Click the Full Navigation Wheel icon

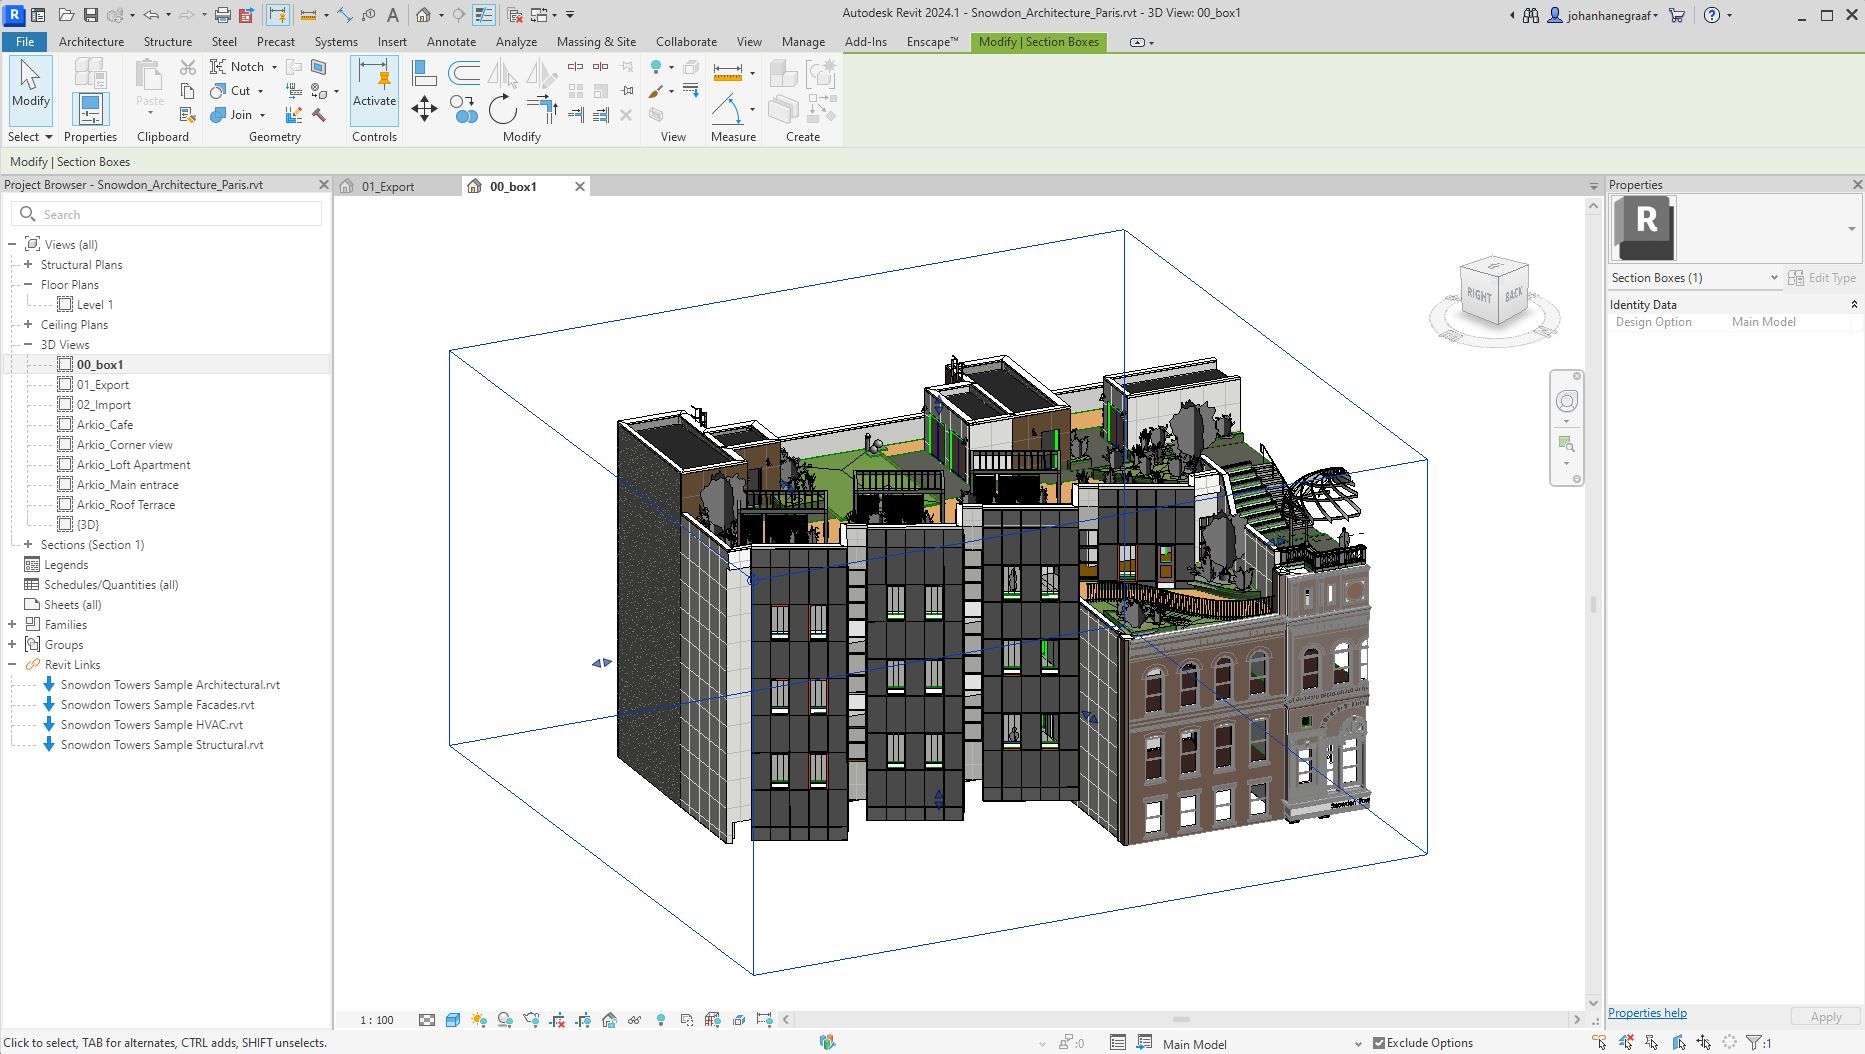[x=1567, y=401]
